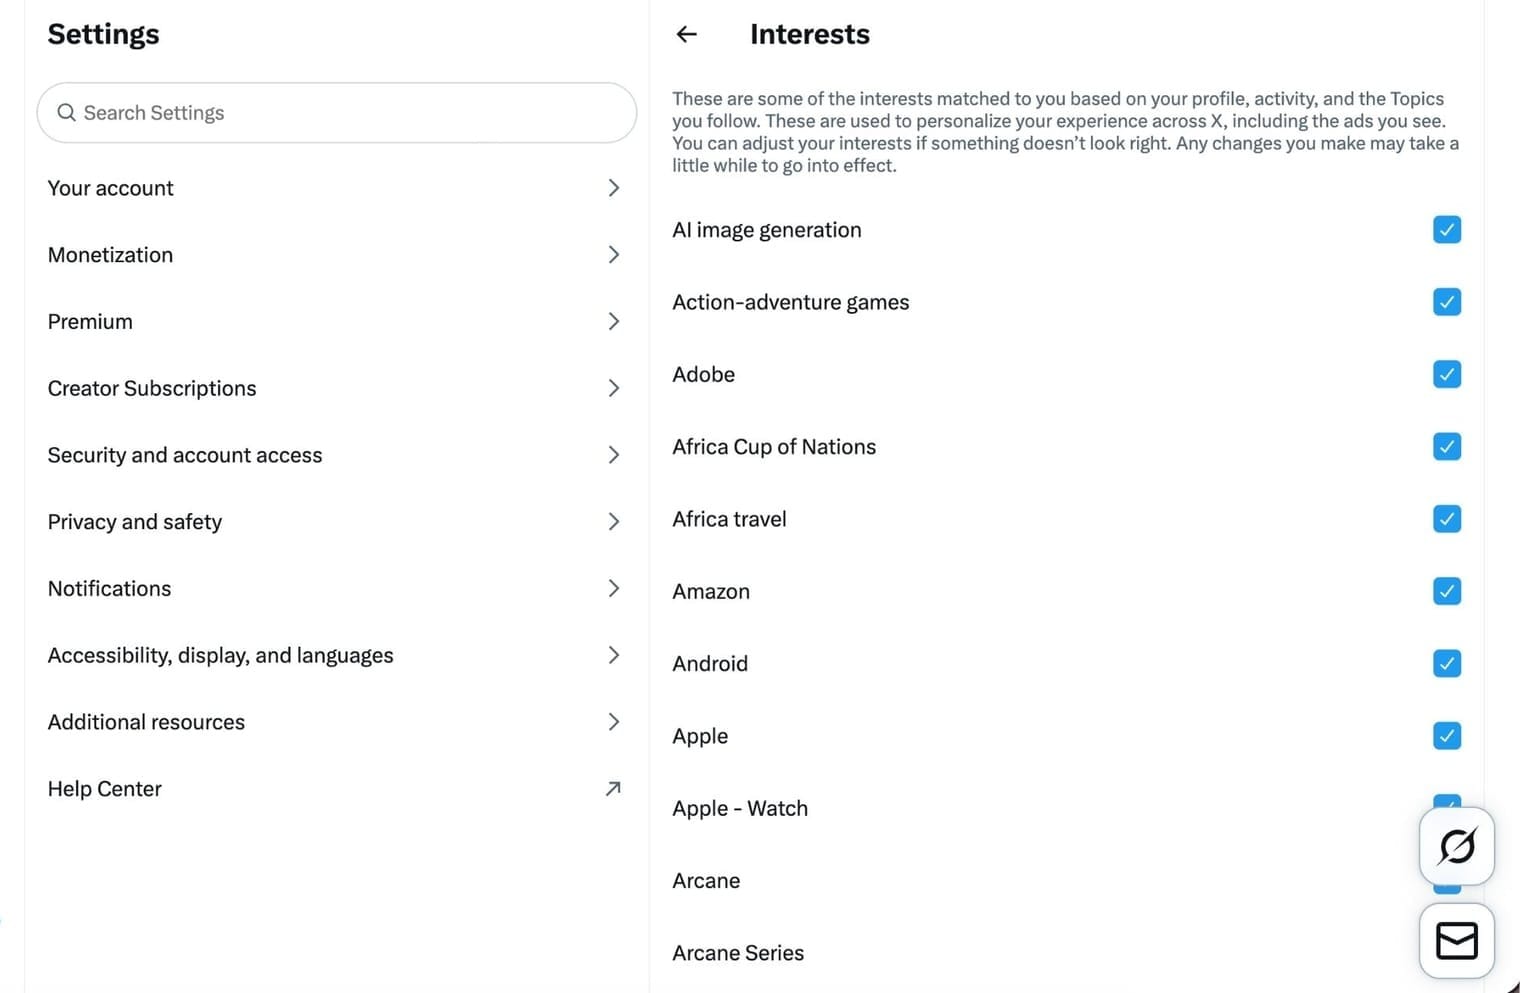Click the compass floating icon

[x=1456, y=846]
